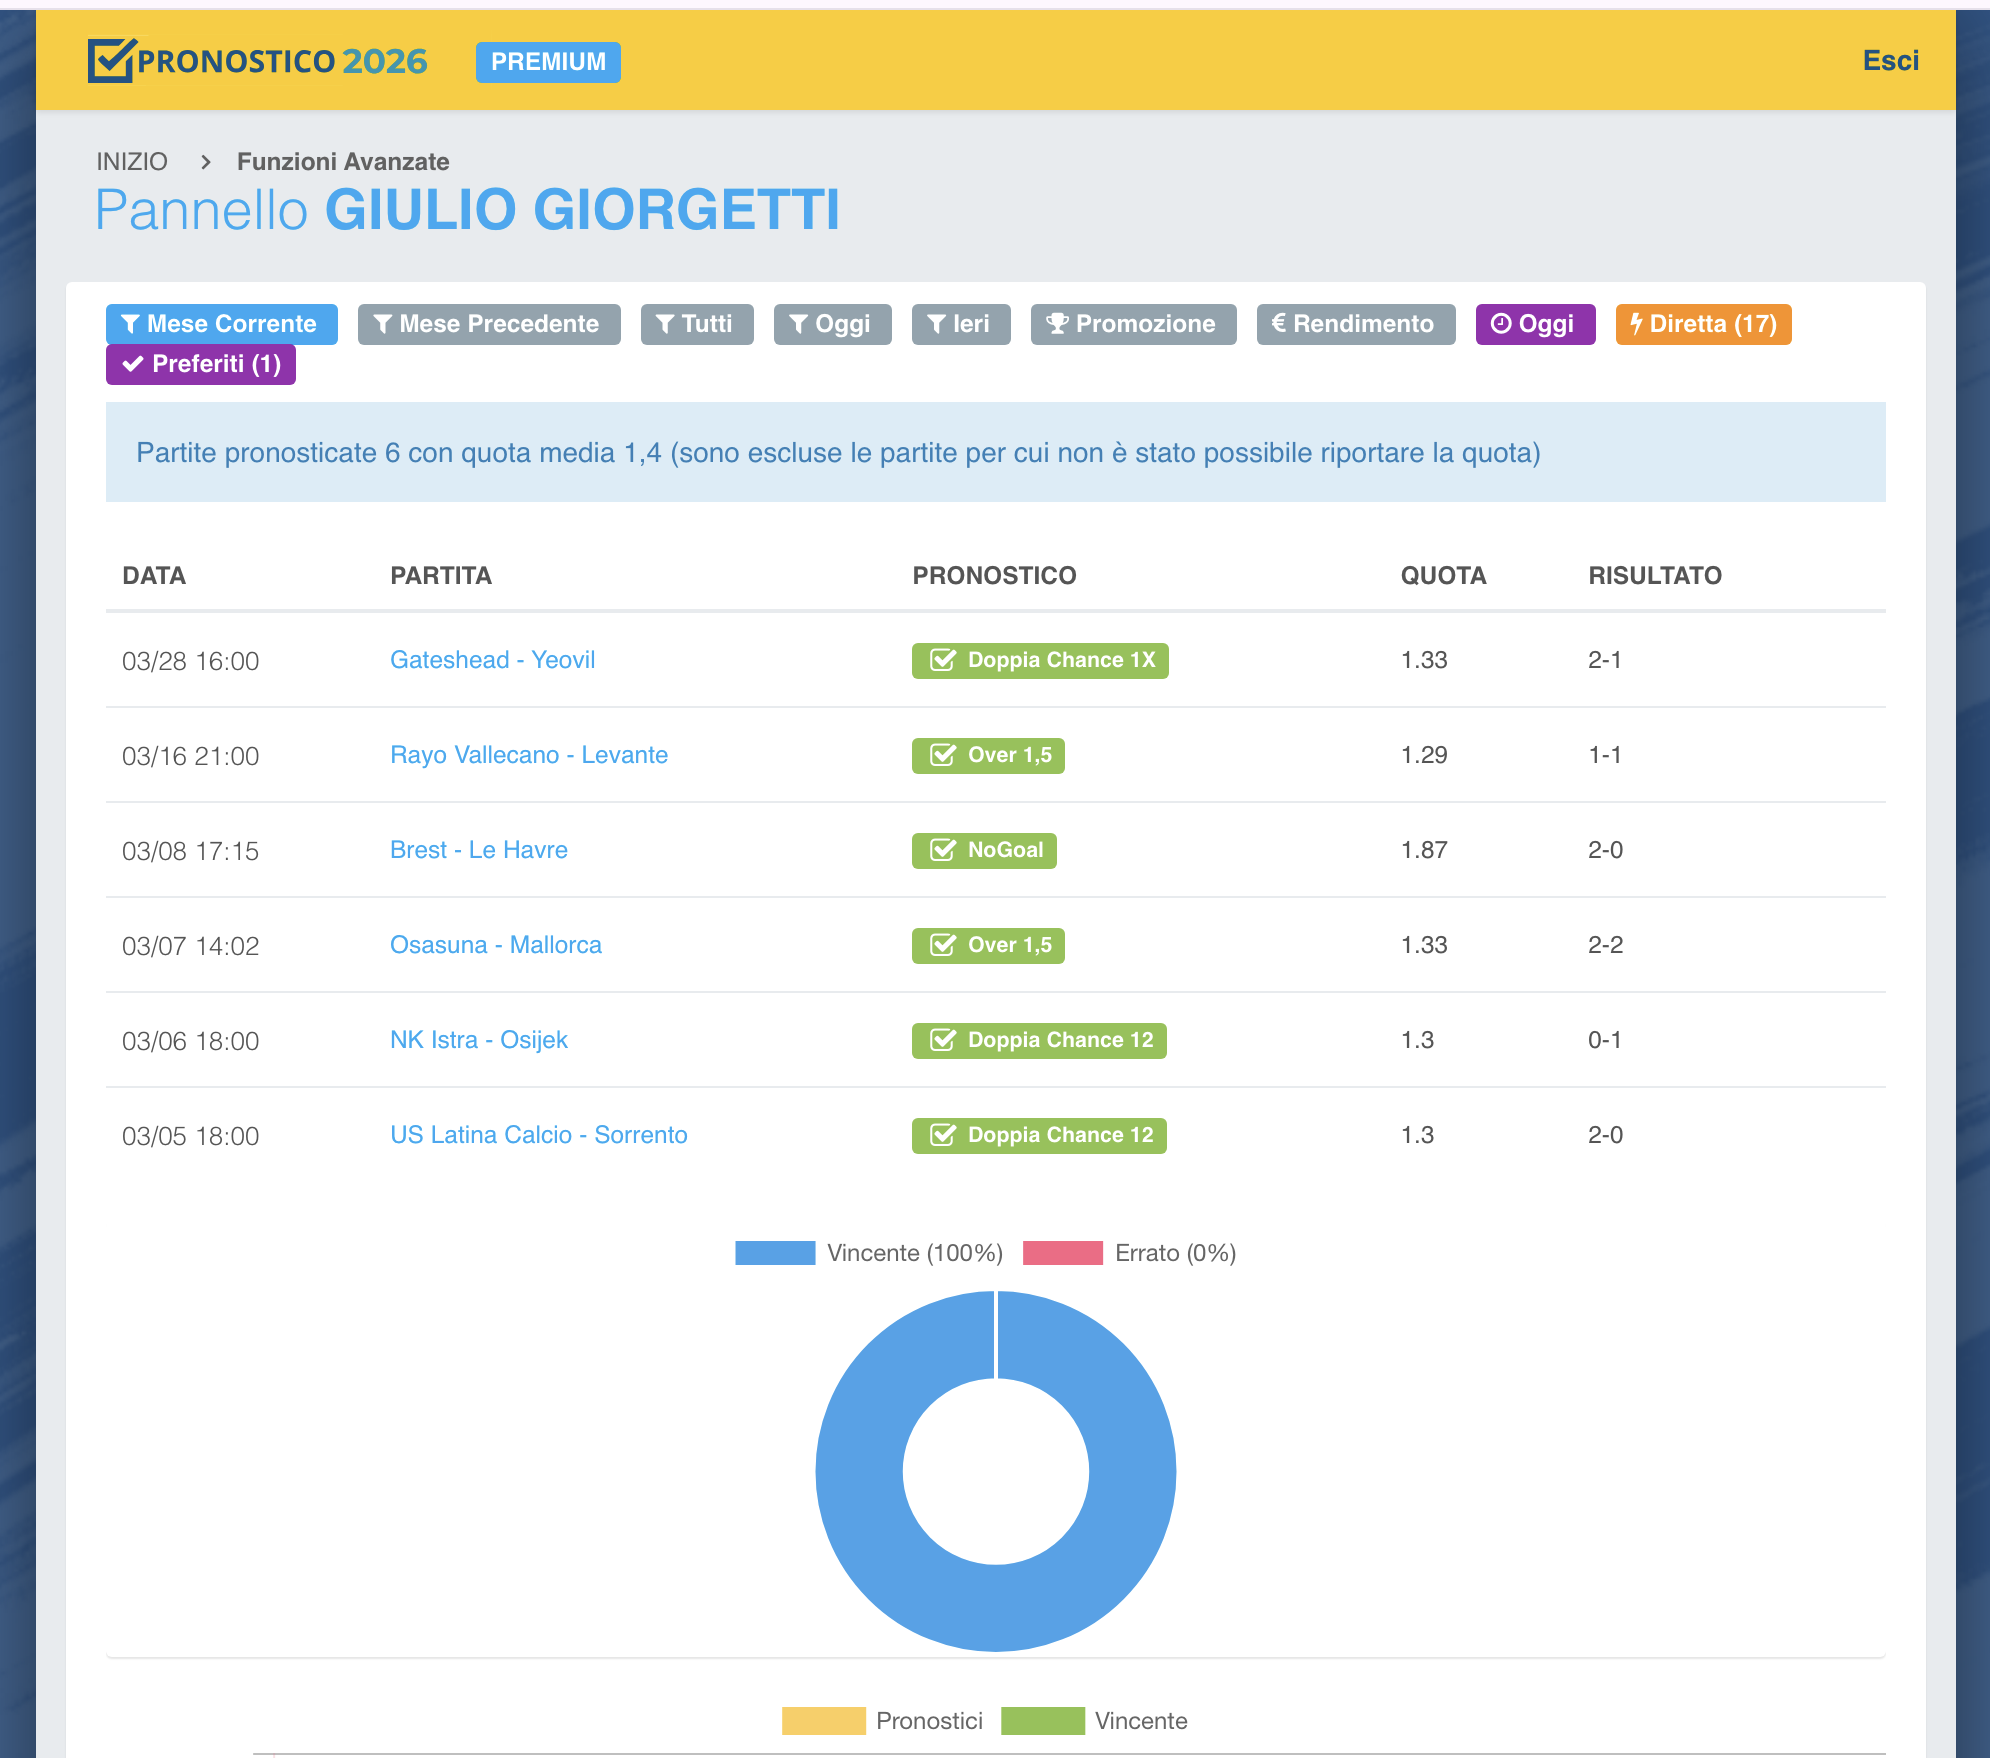Click trophy icon on Promozione button
The image size is (1990, 1758).
1057,323
